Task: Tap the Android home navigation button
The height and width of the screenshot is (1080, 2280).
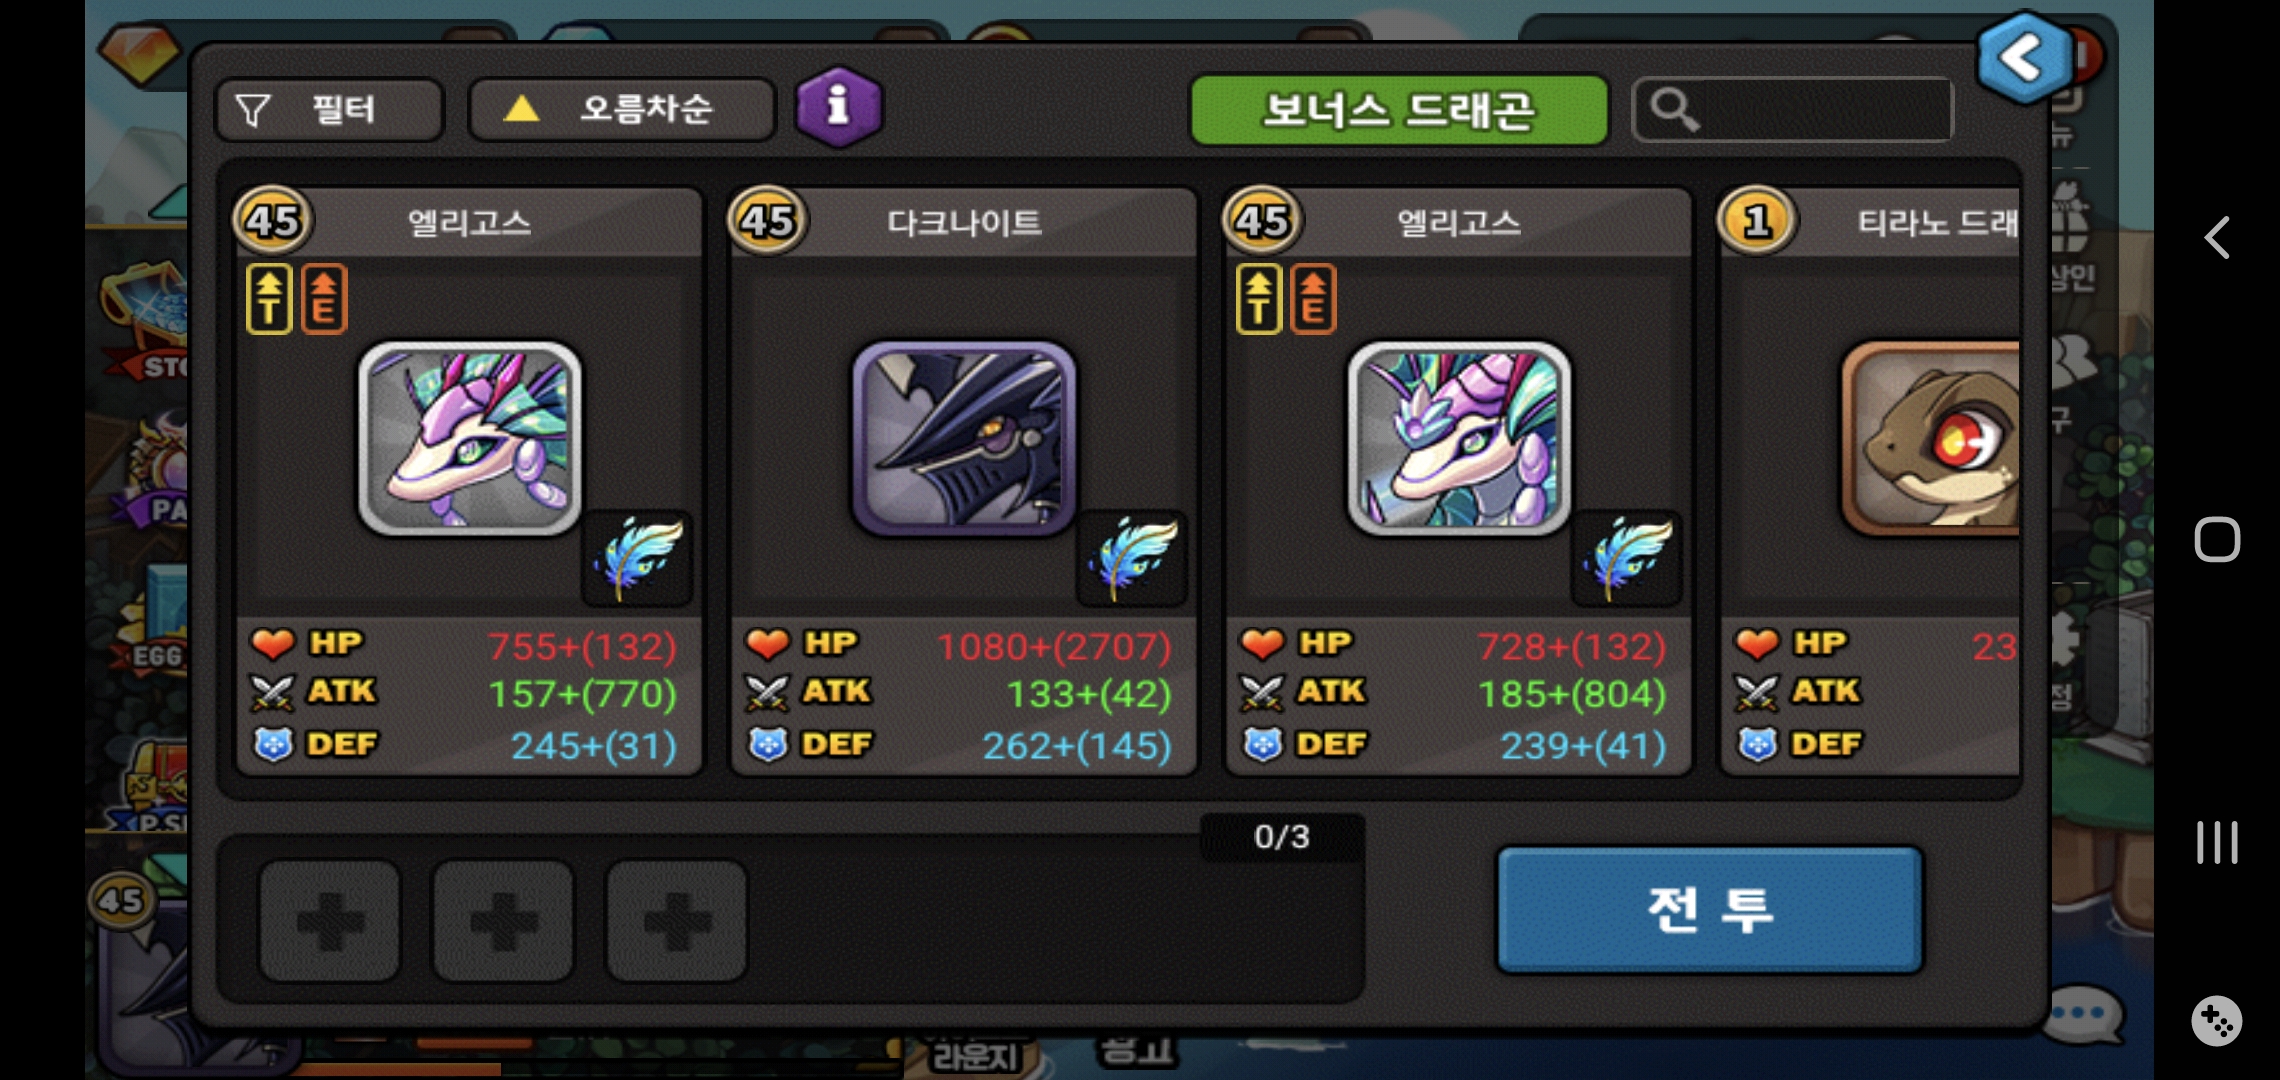Action: point(2217,540)
